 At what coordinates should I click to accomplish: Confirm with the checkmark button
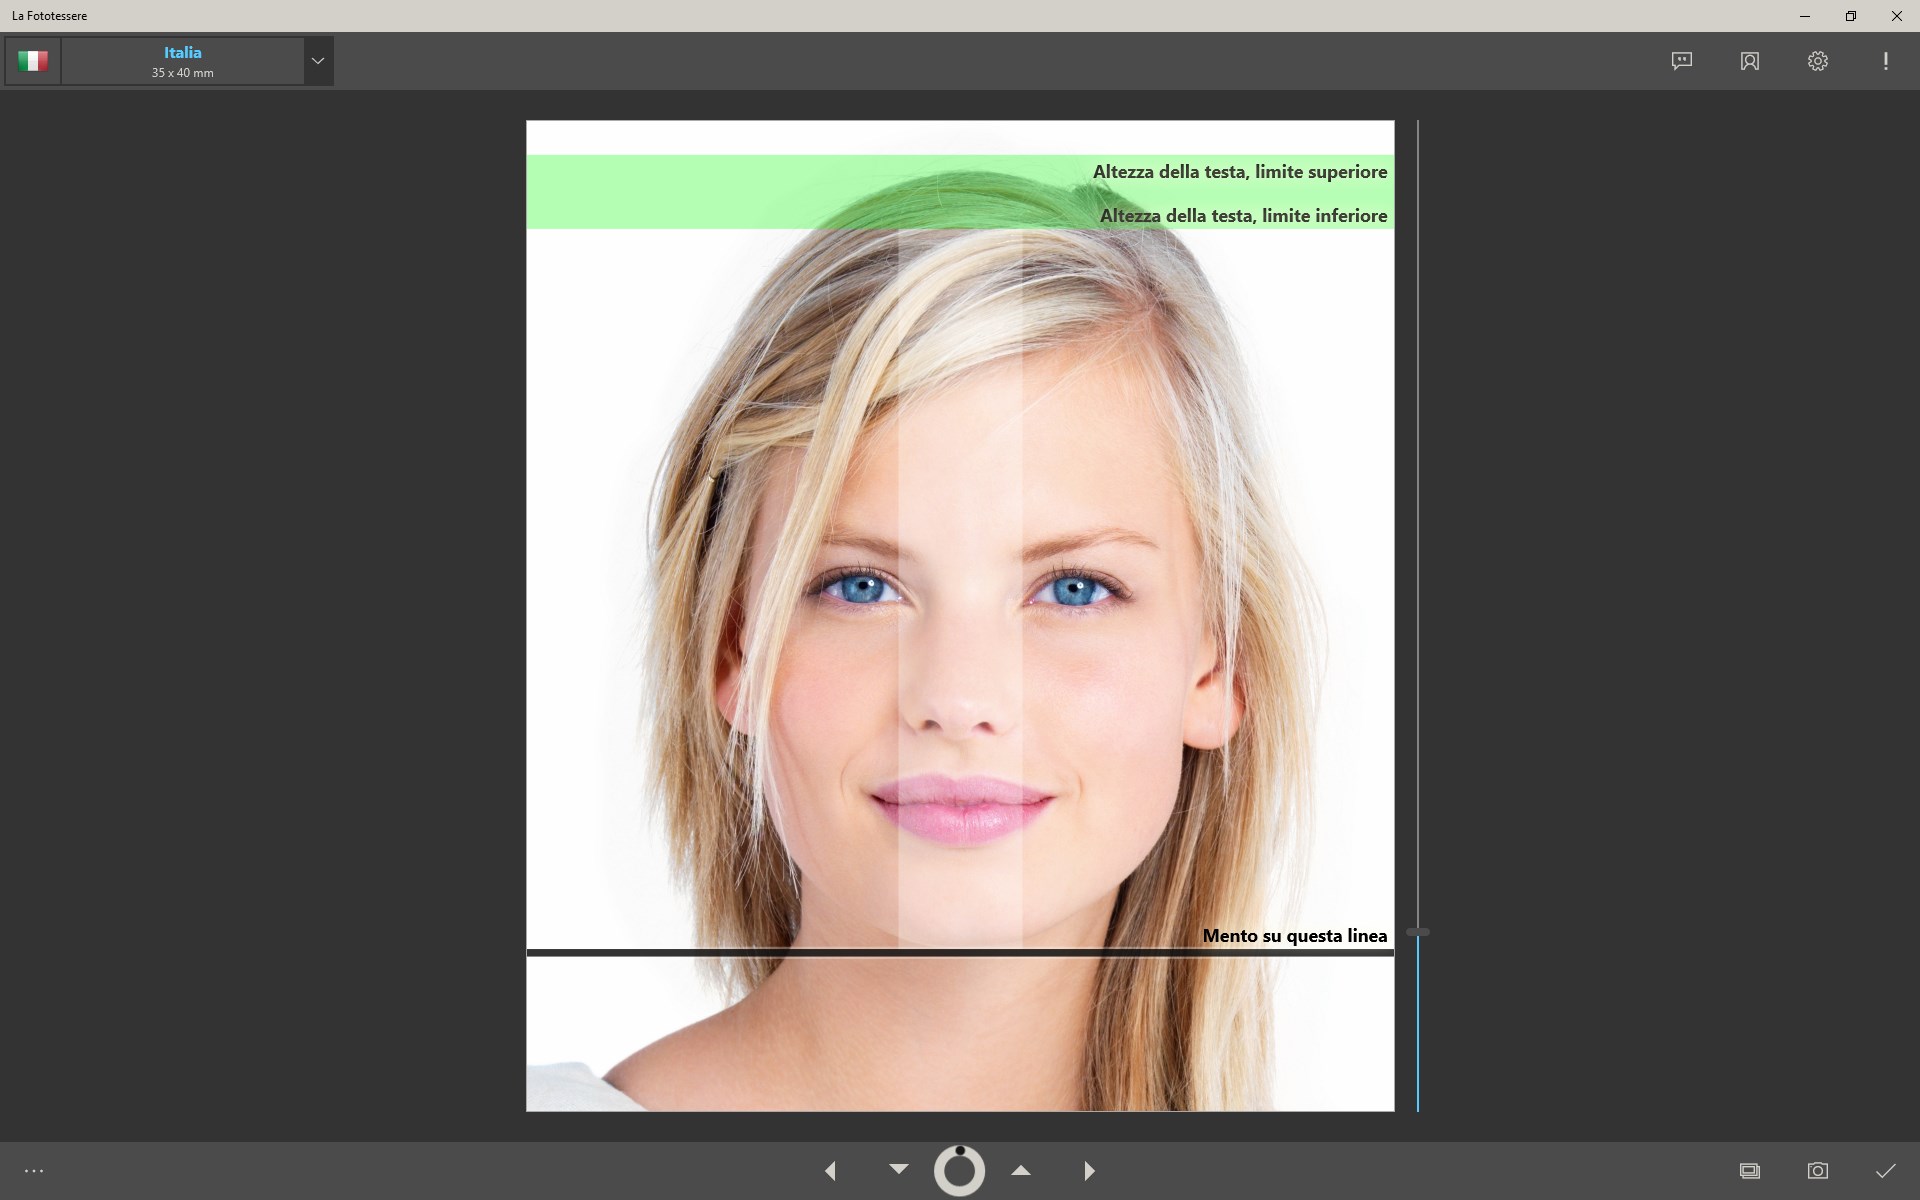coord(1885,1170)
